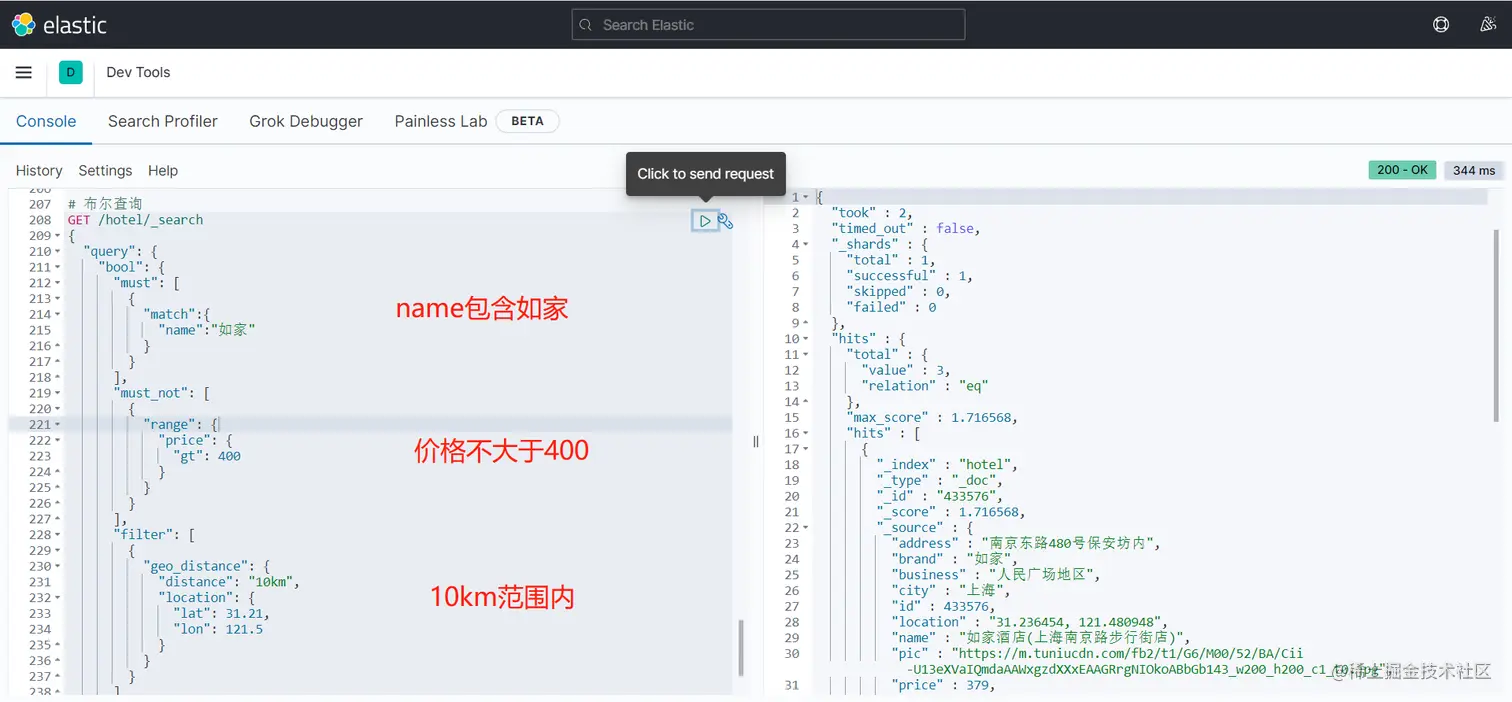Open console Settings
This screenshot has width=1512, height=702.
point(105,171)
